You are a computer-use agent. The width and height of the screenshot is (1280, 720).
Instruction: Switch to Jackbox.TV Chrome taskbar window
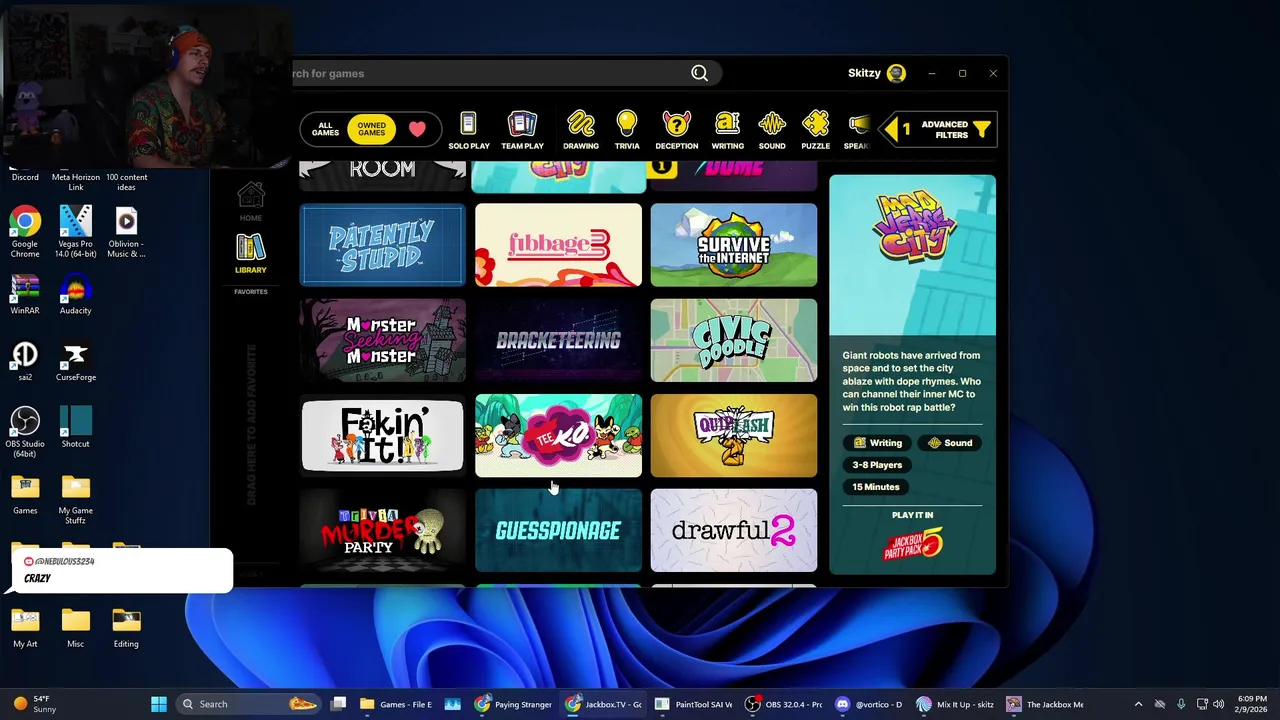point(603,704)
